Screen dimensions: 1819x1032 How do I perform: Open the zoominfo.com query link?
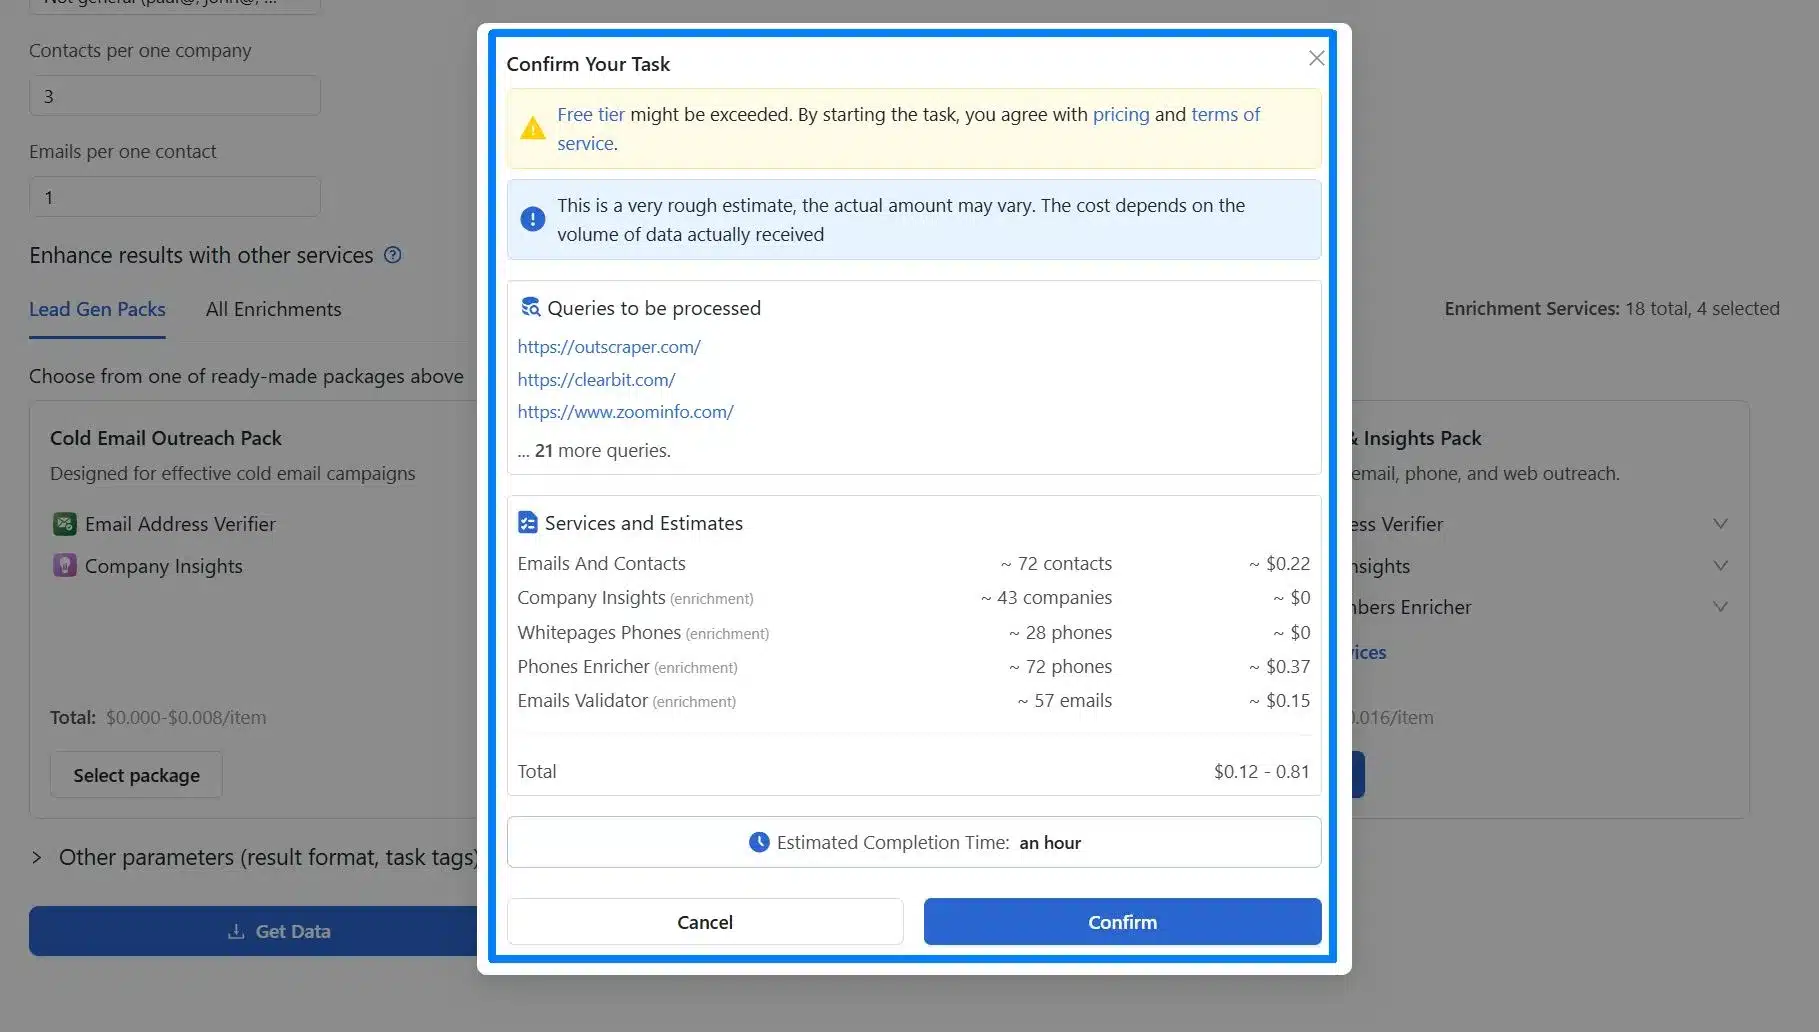click(x=625, y=412)
